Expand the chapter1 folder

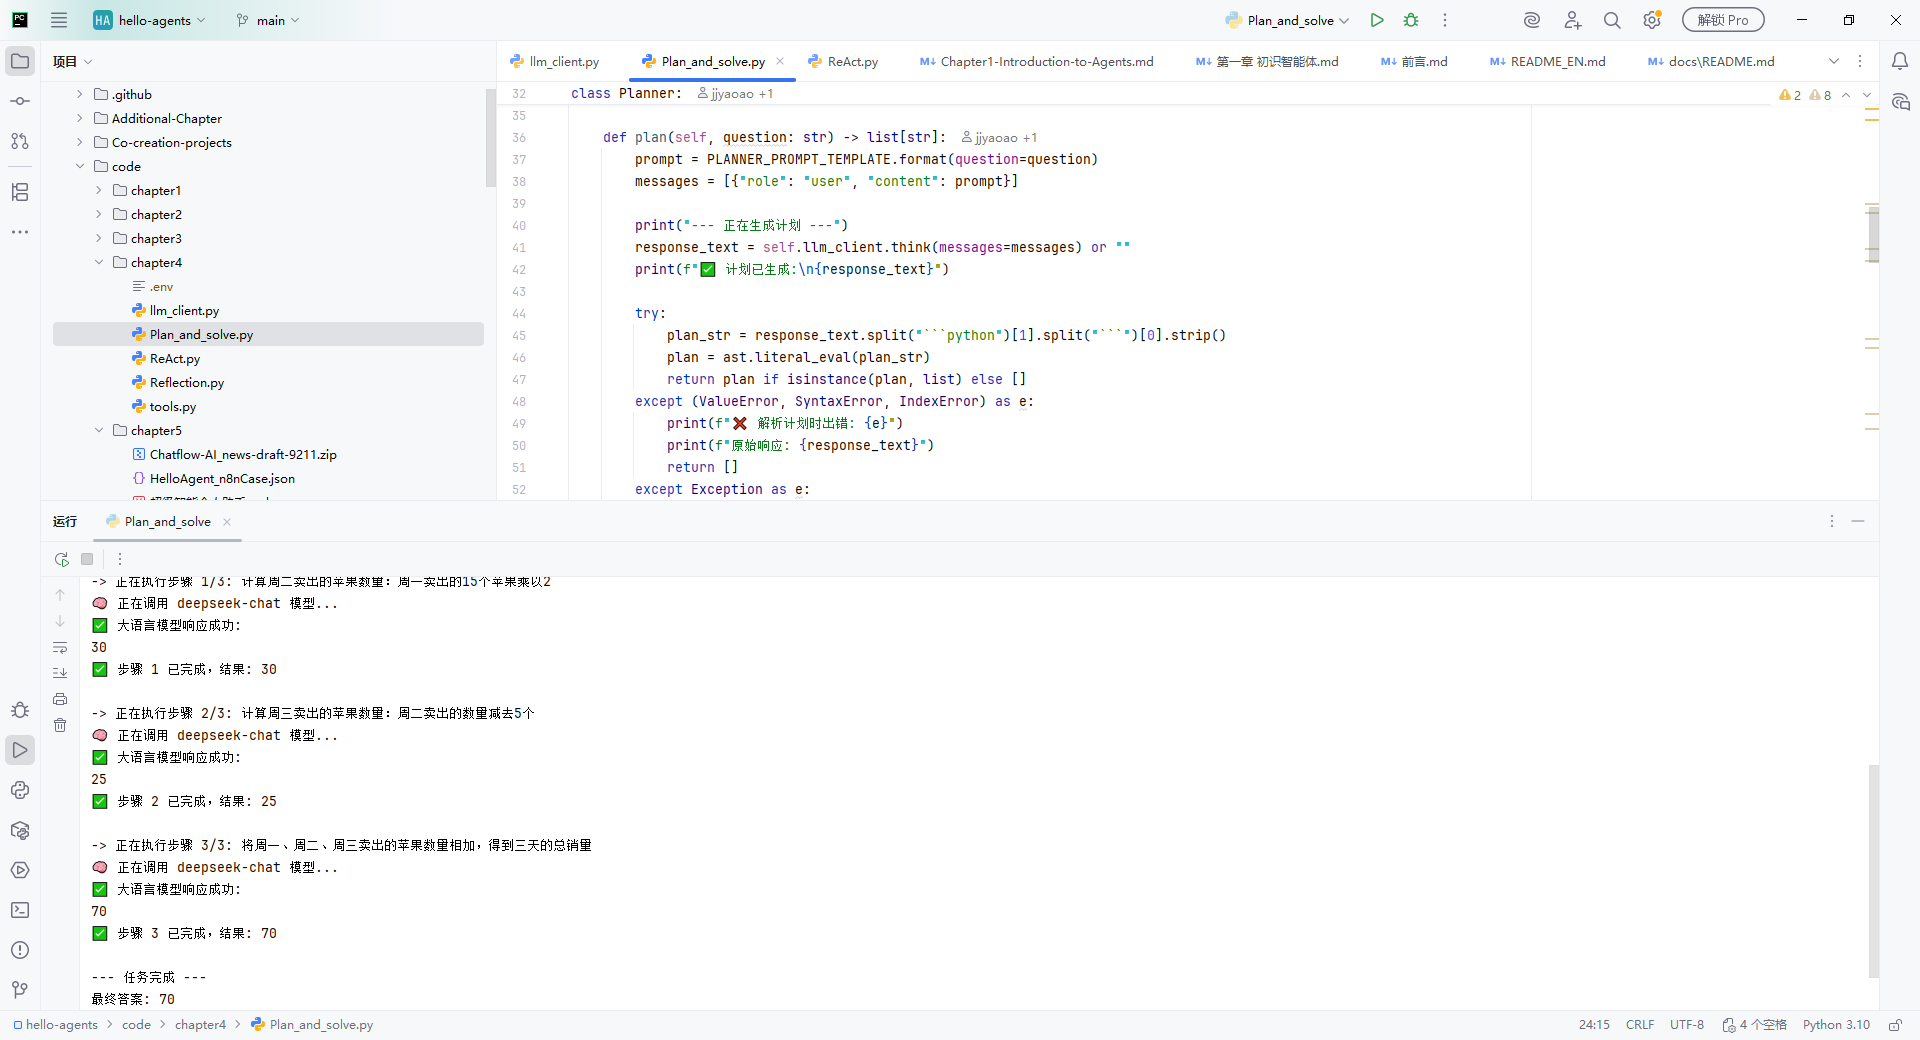(99, 190)
